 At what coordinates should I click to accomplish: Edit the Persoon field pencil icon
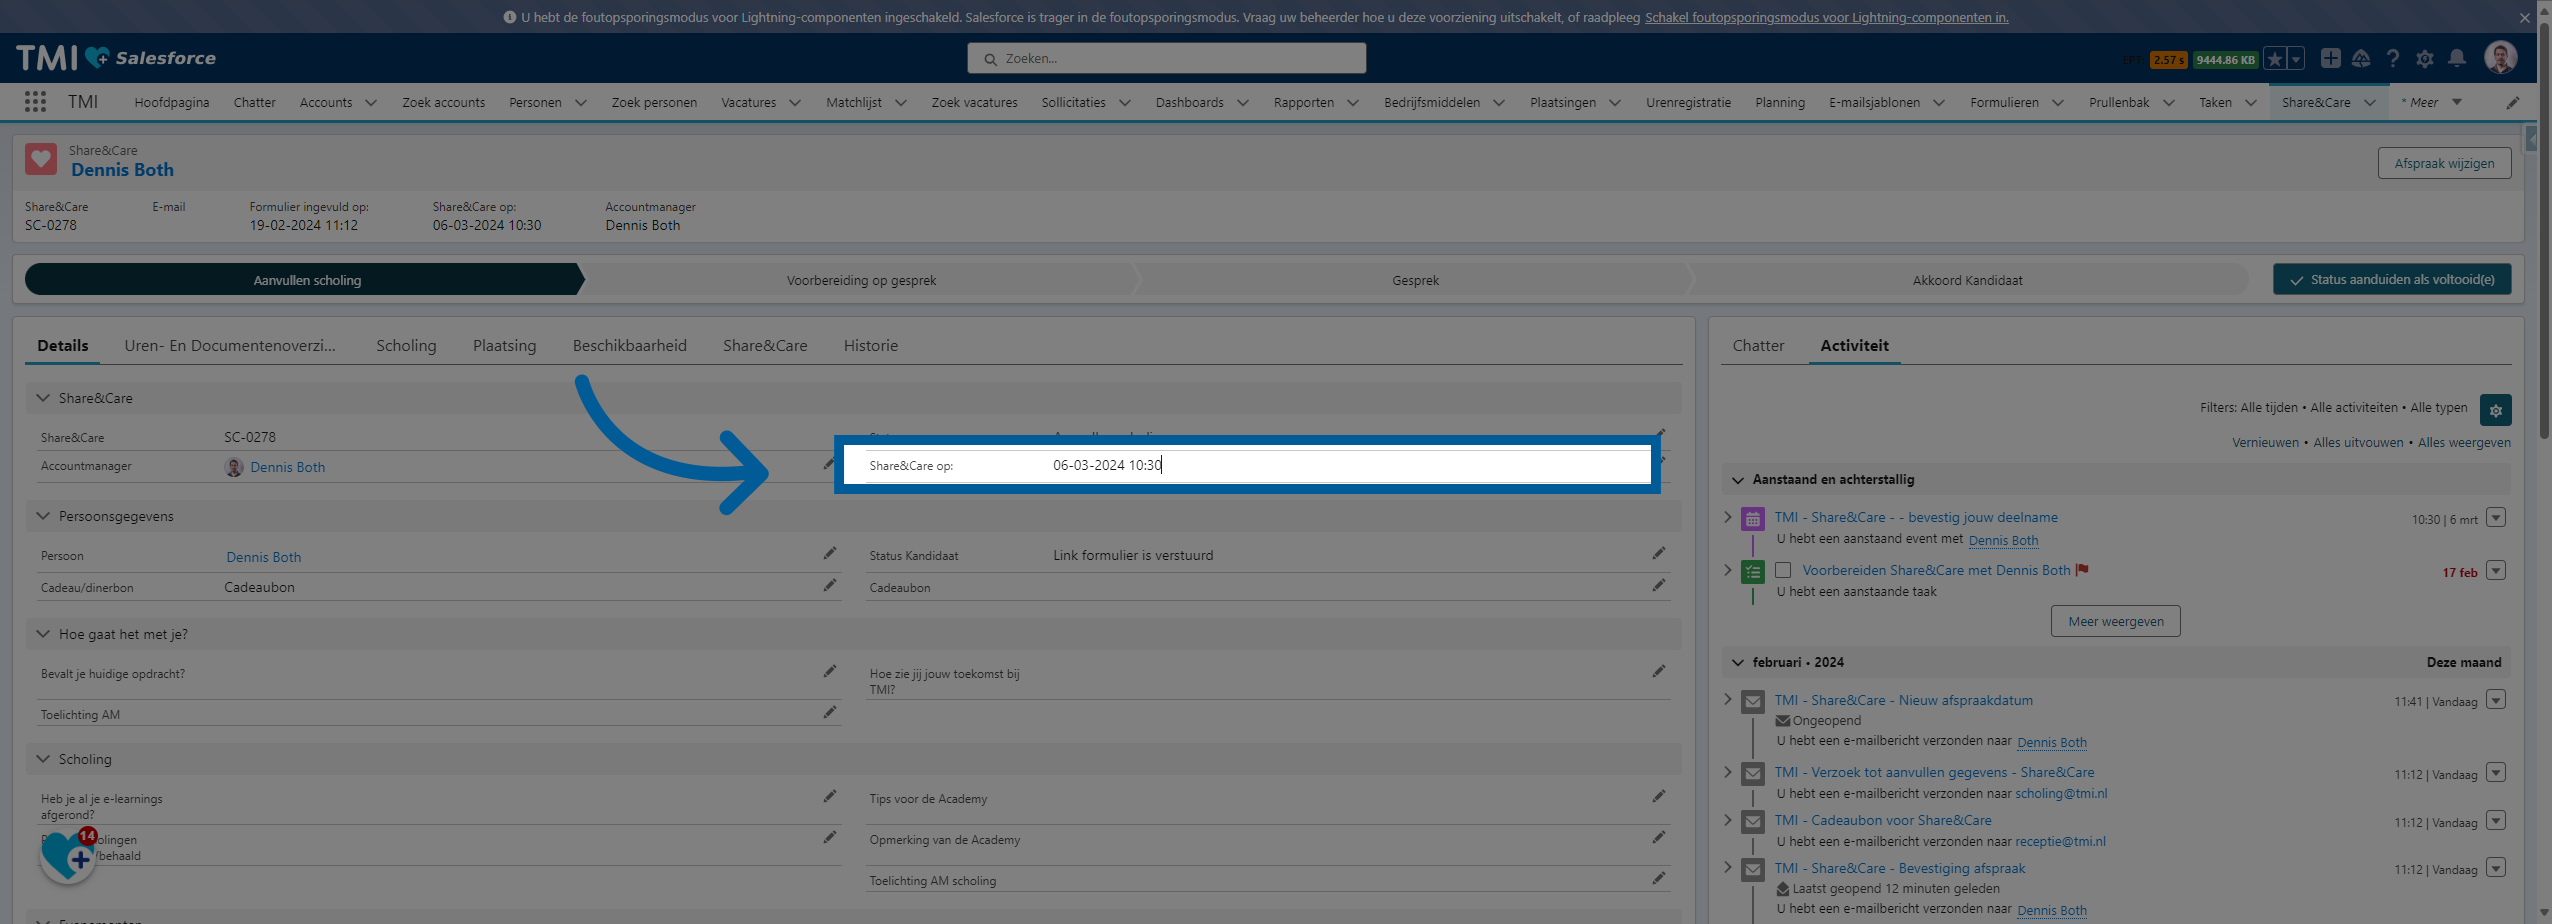tap(829, 554)
